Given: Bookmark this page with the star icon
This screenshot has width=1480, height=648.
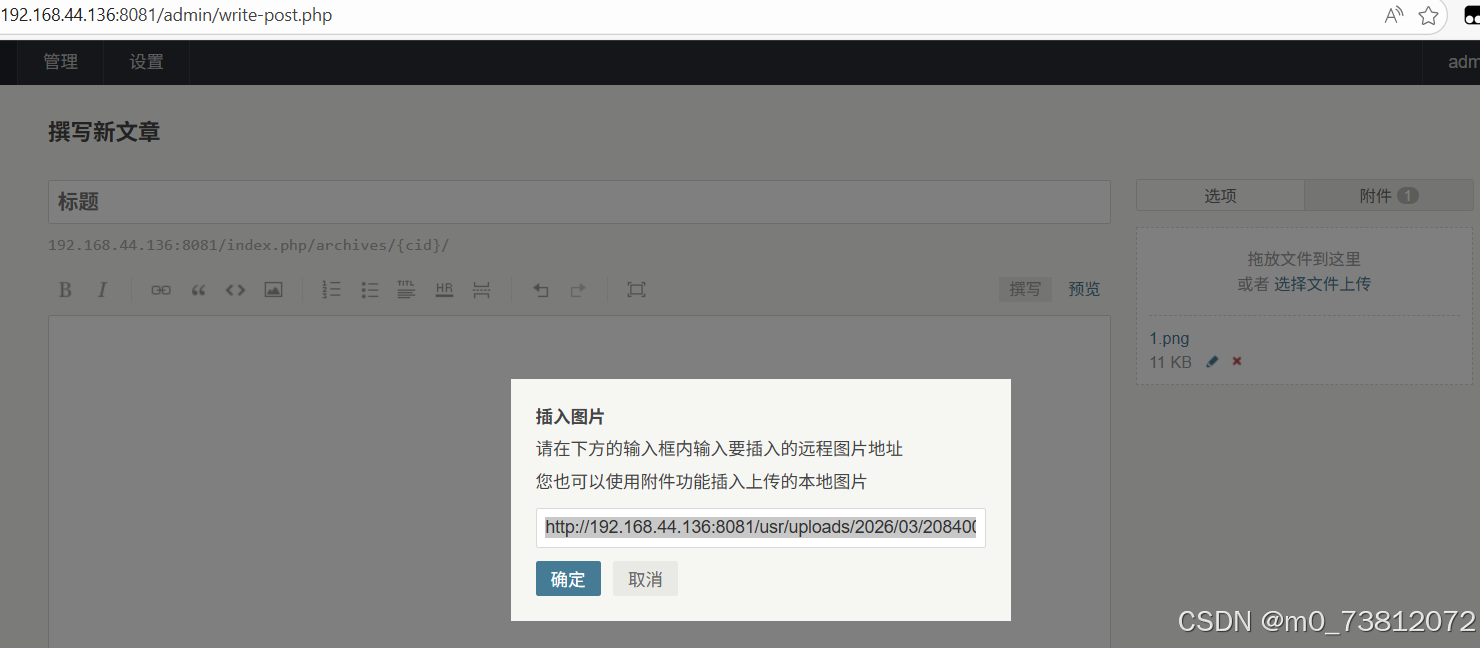Looking at the screenshot, I should coord(1428,16).
